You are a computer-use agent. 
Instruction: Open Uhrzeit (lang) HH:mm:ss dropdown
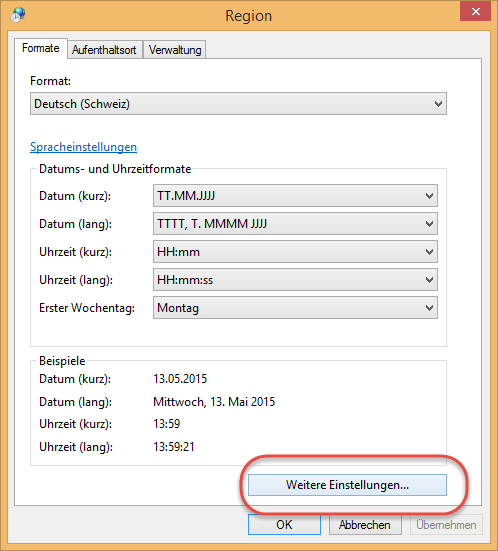tap(295, 280)
